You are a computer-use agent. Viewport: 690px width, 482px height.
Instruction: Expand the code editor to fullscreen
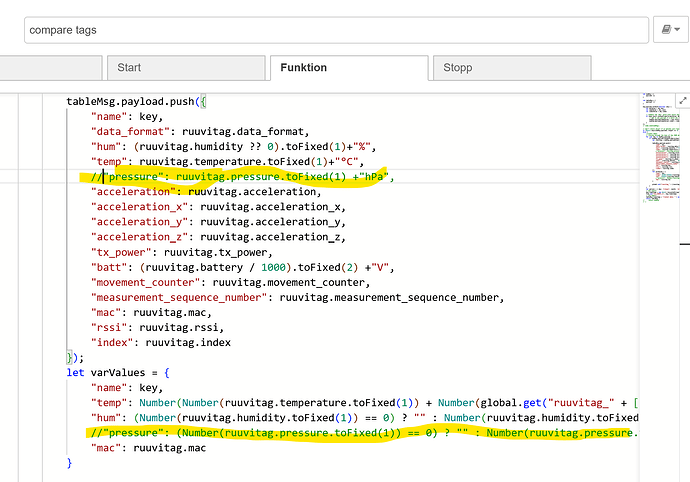(x=682, y=101)
